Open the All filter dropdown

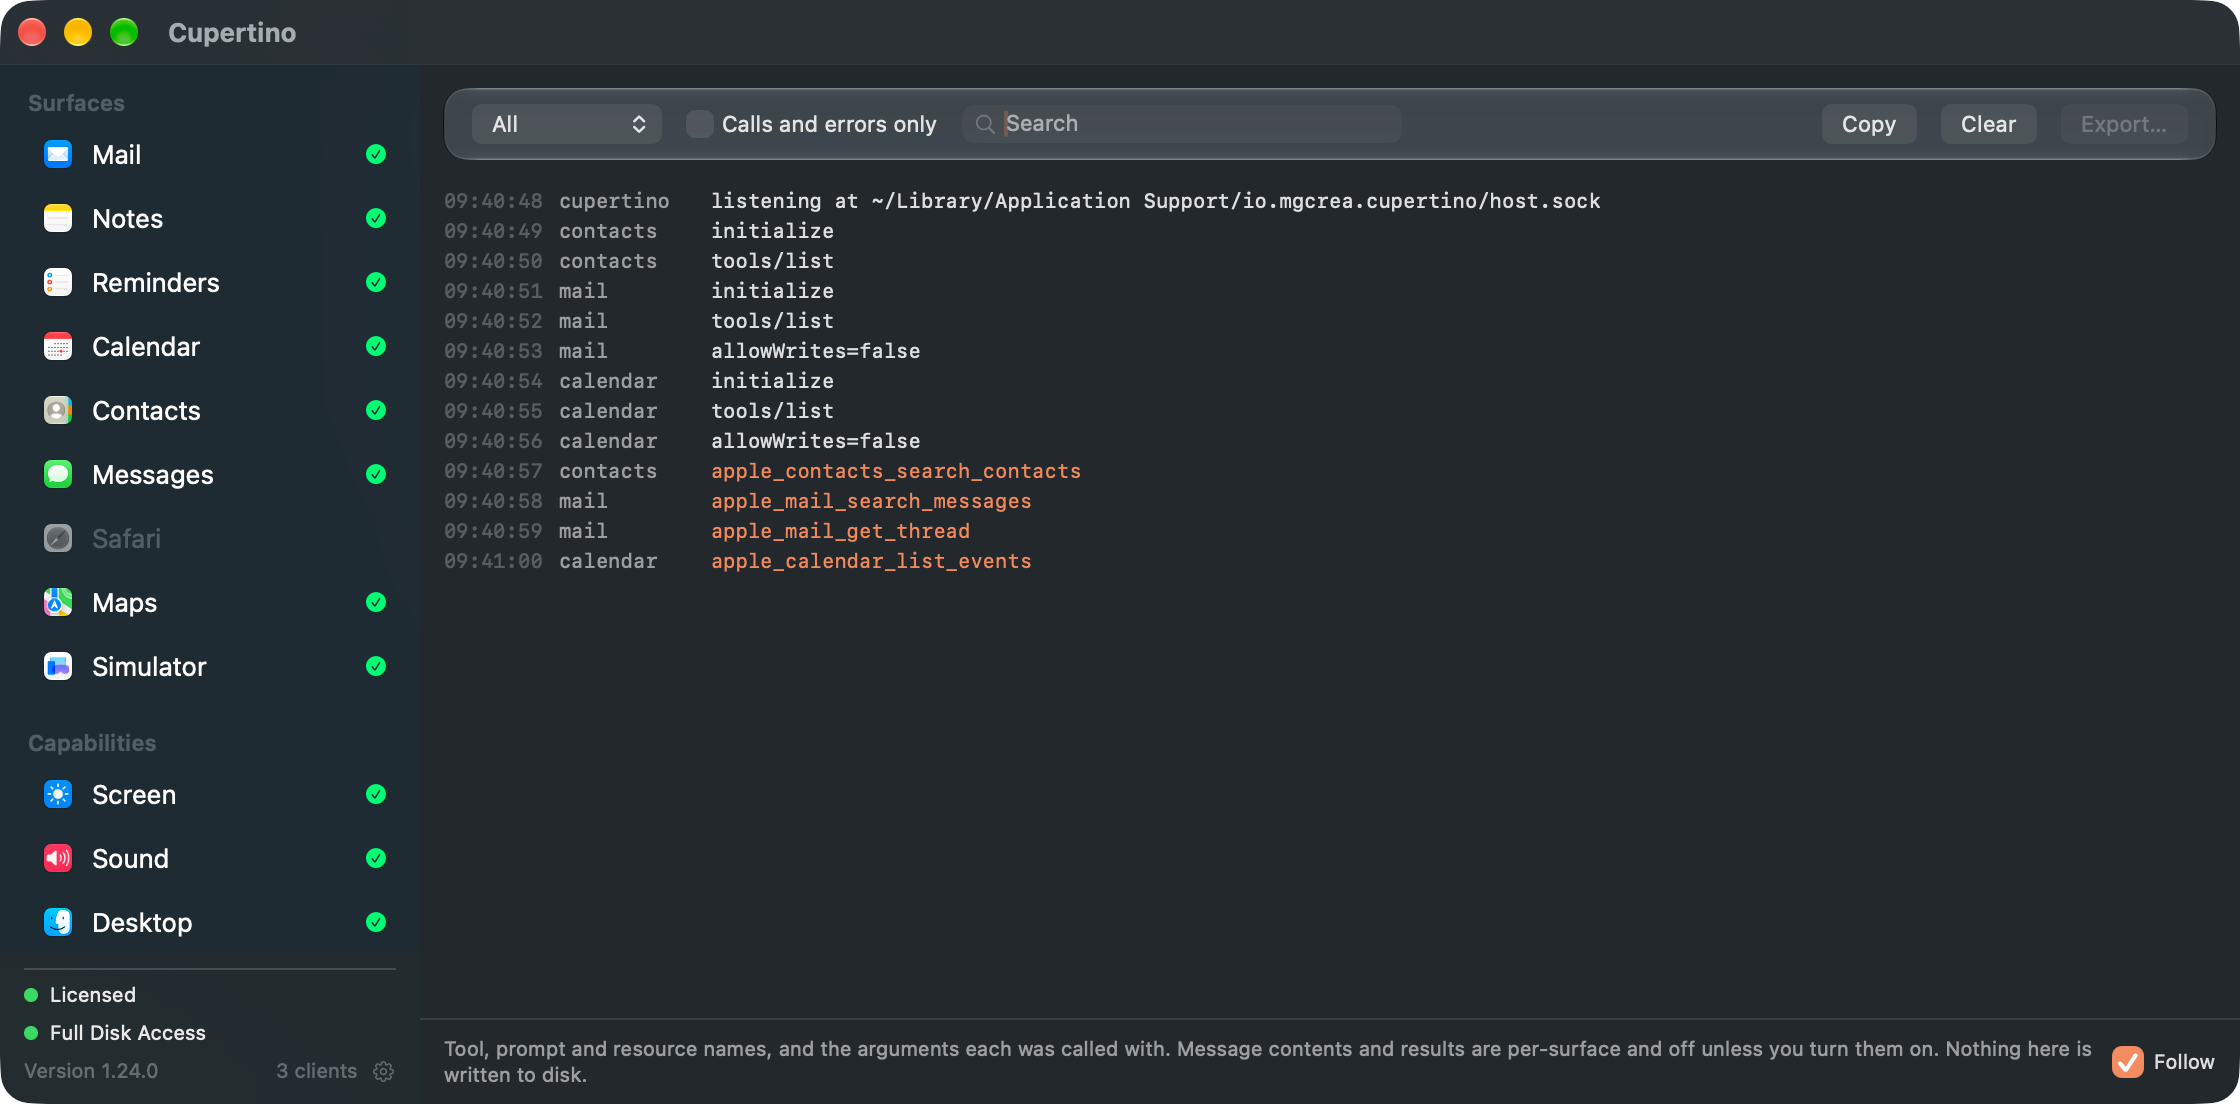click(x=567, y=124)
